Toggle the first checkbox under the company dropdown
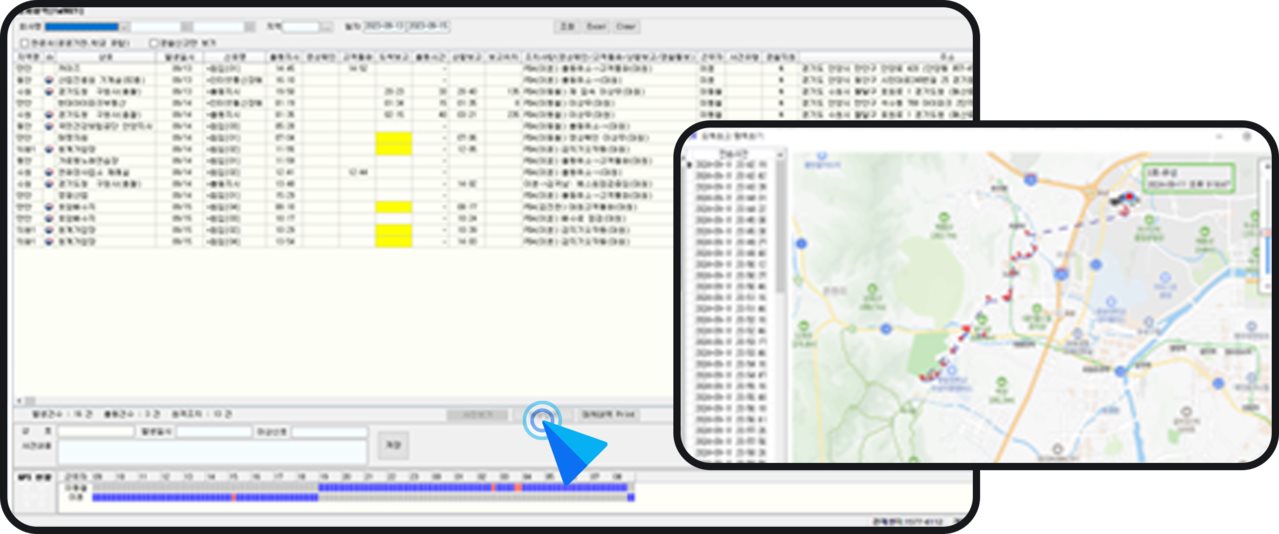 point(24,43)
